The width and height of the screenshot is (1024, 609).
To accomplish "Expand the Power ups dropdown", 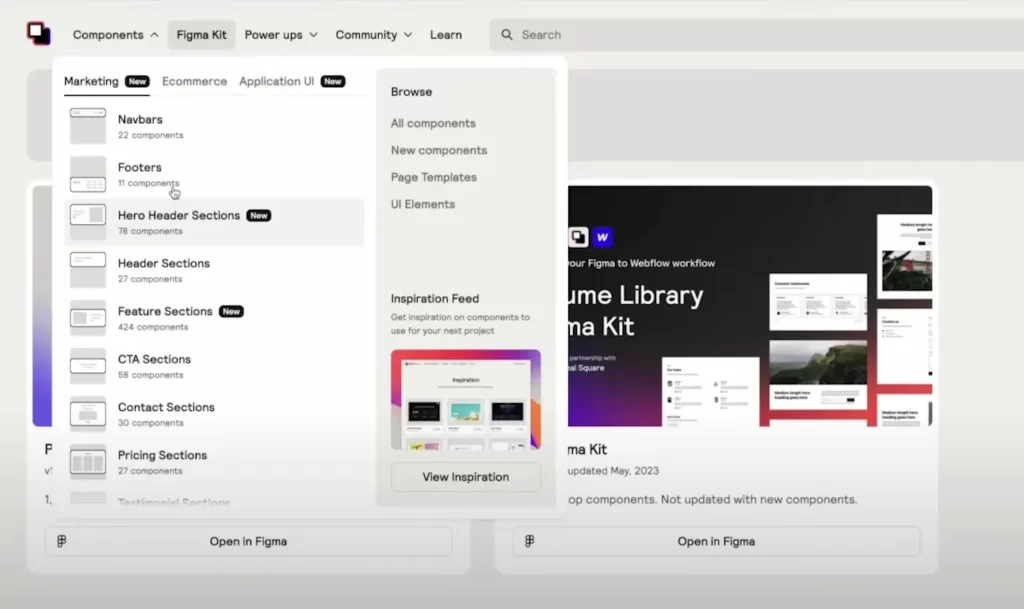I will tap(281, 35).
